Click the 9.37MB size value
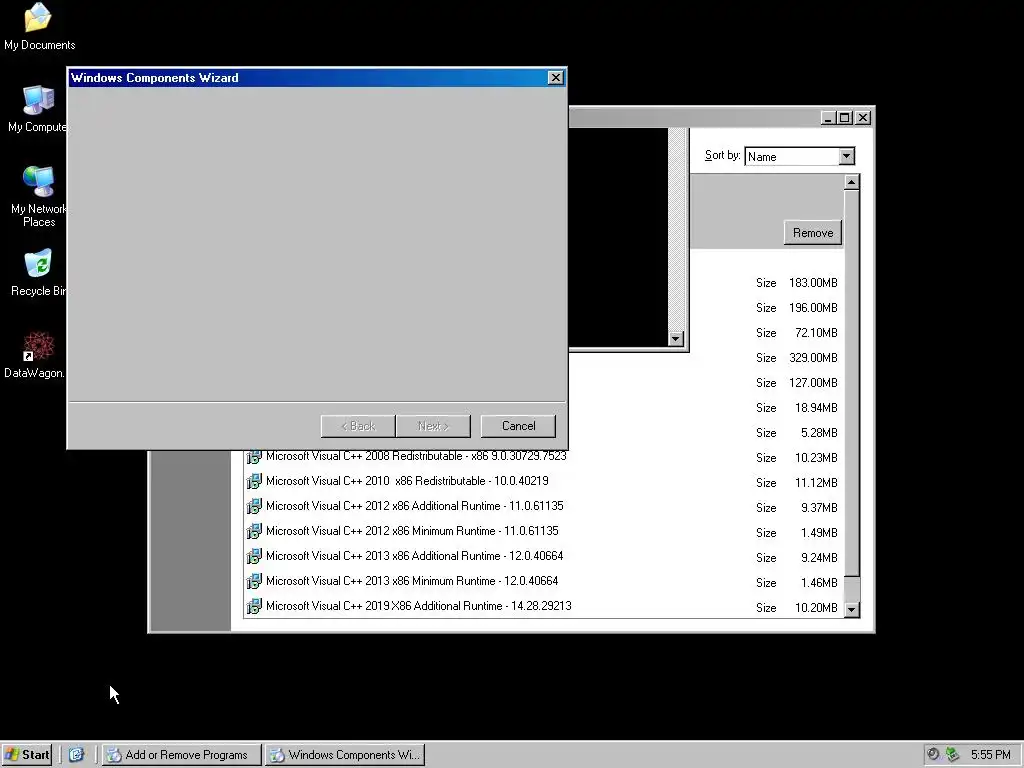Image resolution: width=1024 pixels, height=768 pixels. click(x=819, y=508)
